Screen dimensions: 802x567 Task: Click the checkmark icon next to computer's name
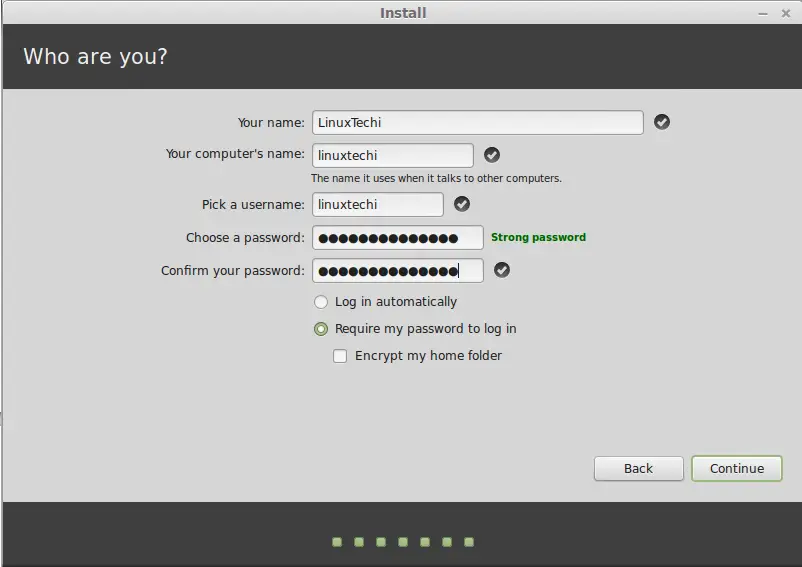pyautogui.click(x=492, y=155)
